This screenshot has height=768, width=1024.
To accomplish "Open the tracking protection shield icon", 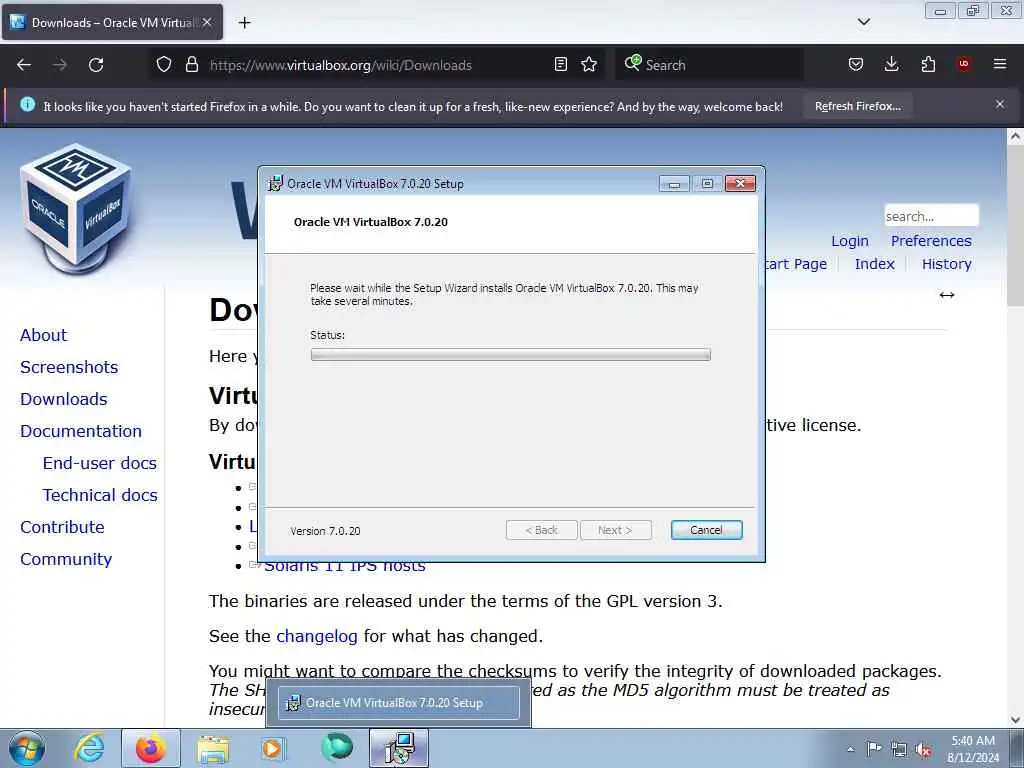I will point(164,65).
